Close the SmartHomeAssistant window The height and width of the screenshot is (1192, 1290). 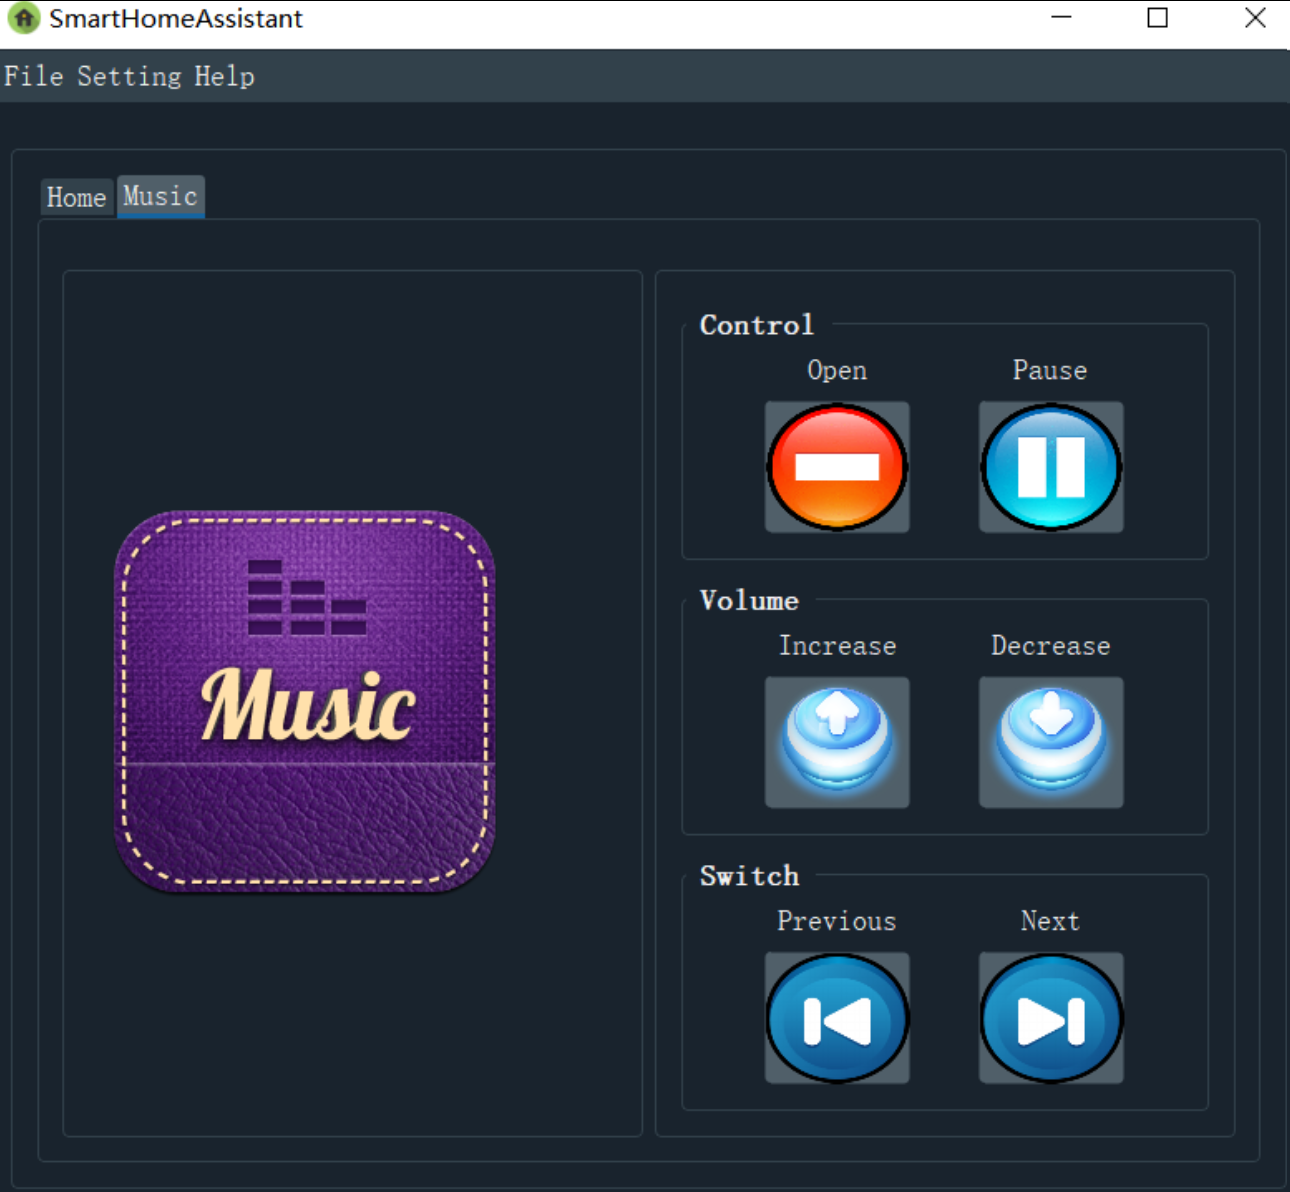click(1255, 18)
